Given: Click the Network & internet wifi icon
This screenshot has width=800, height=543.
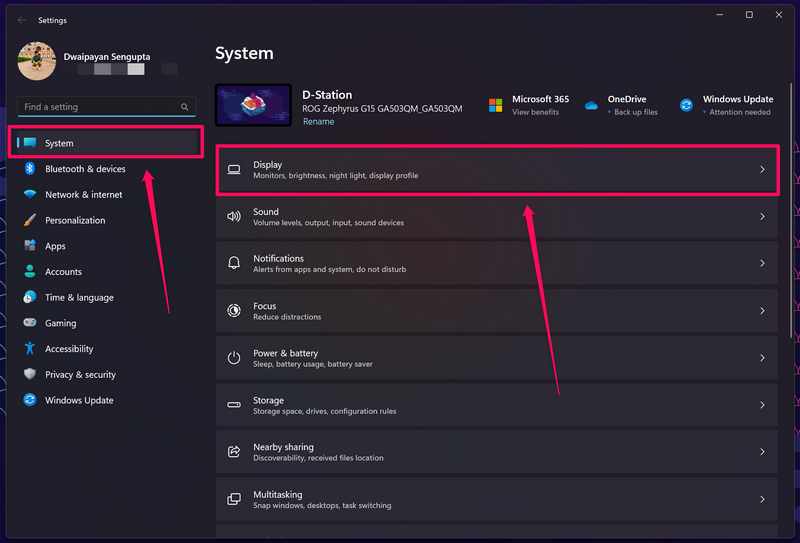Looking at the screenshot, I should pyautogui.click(x=30, y=195).
